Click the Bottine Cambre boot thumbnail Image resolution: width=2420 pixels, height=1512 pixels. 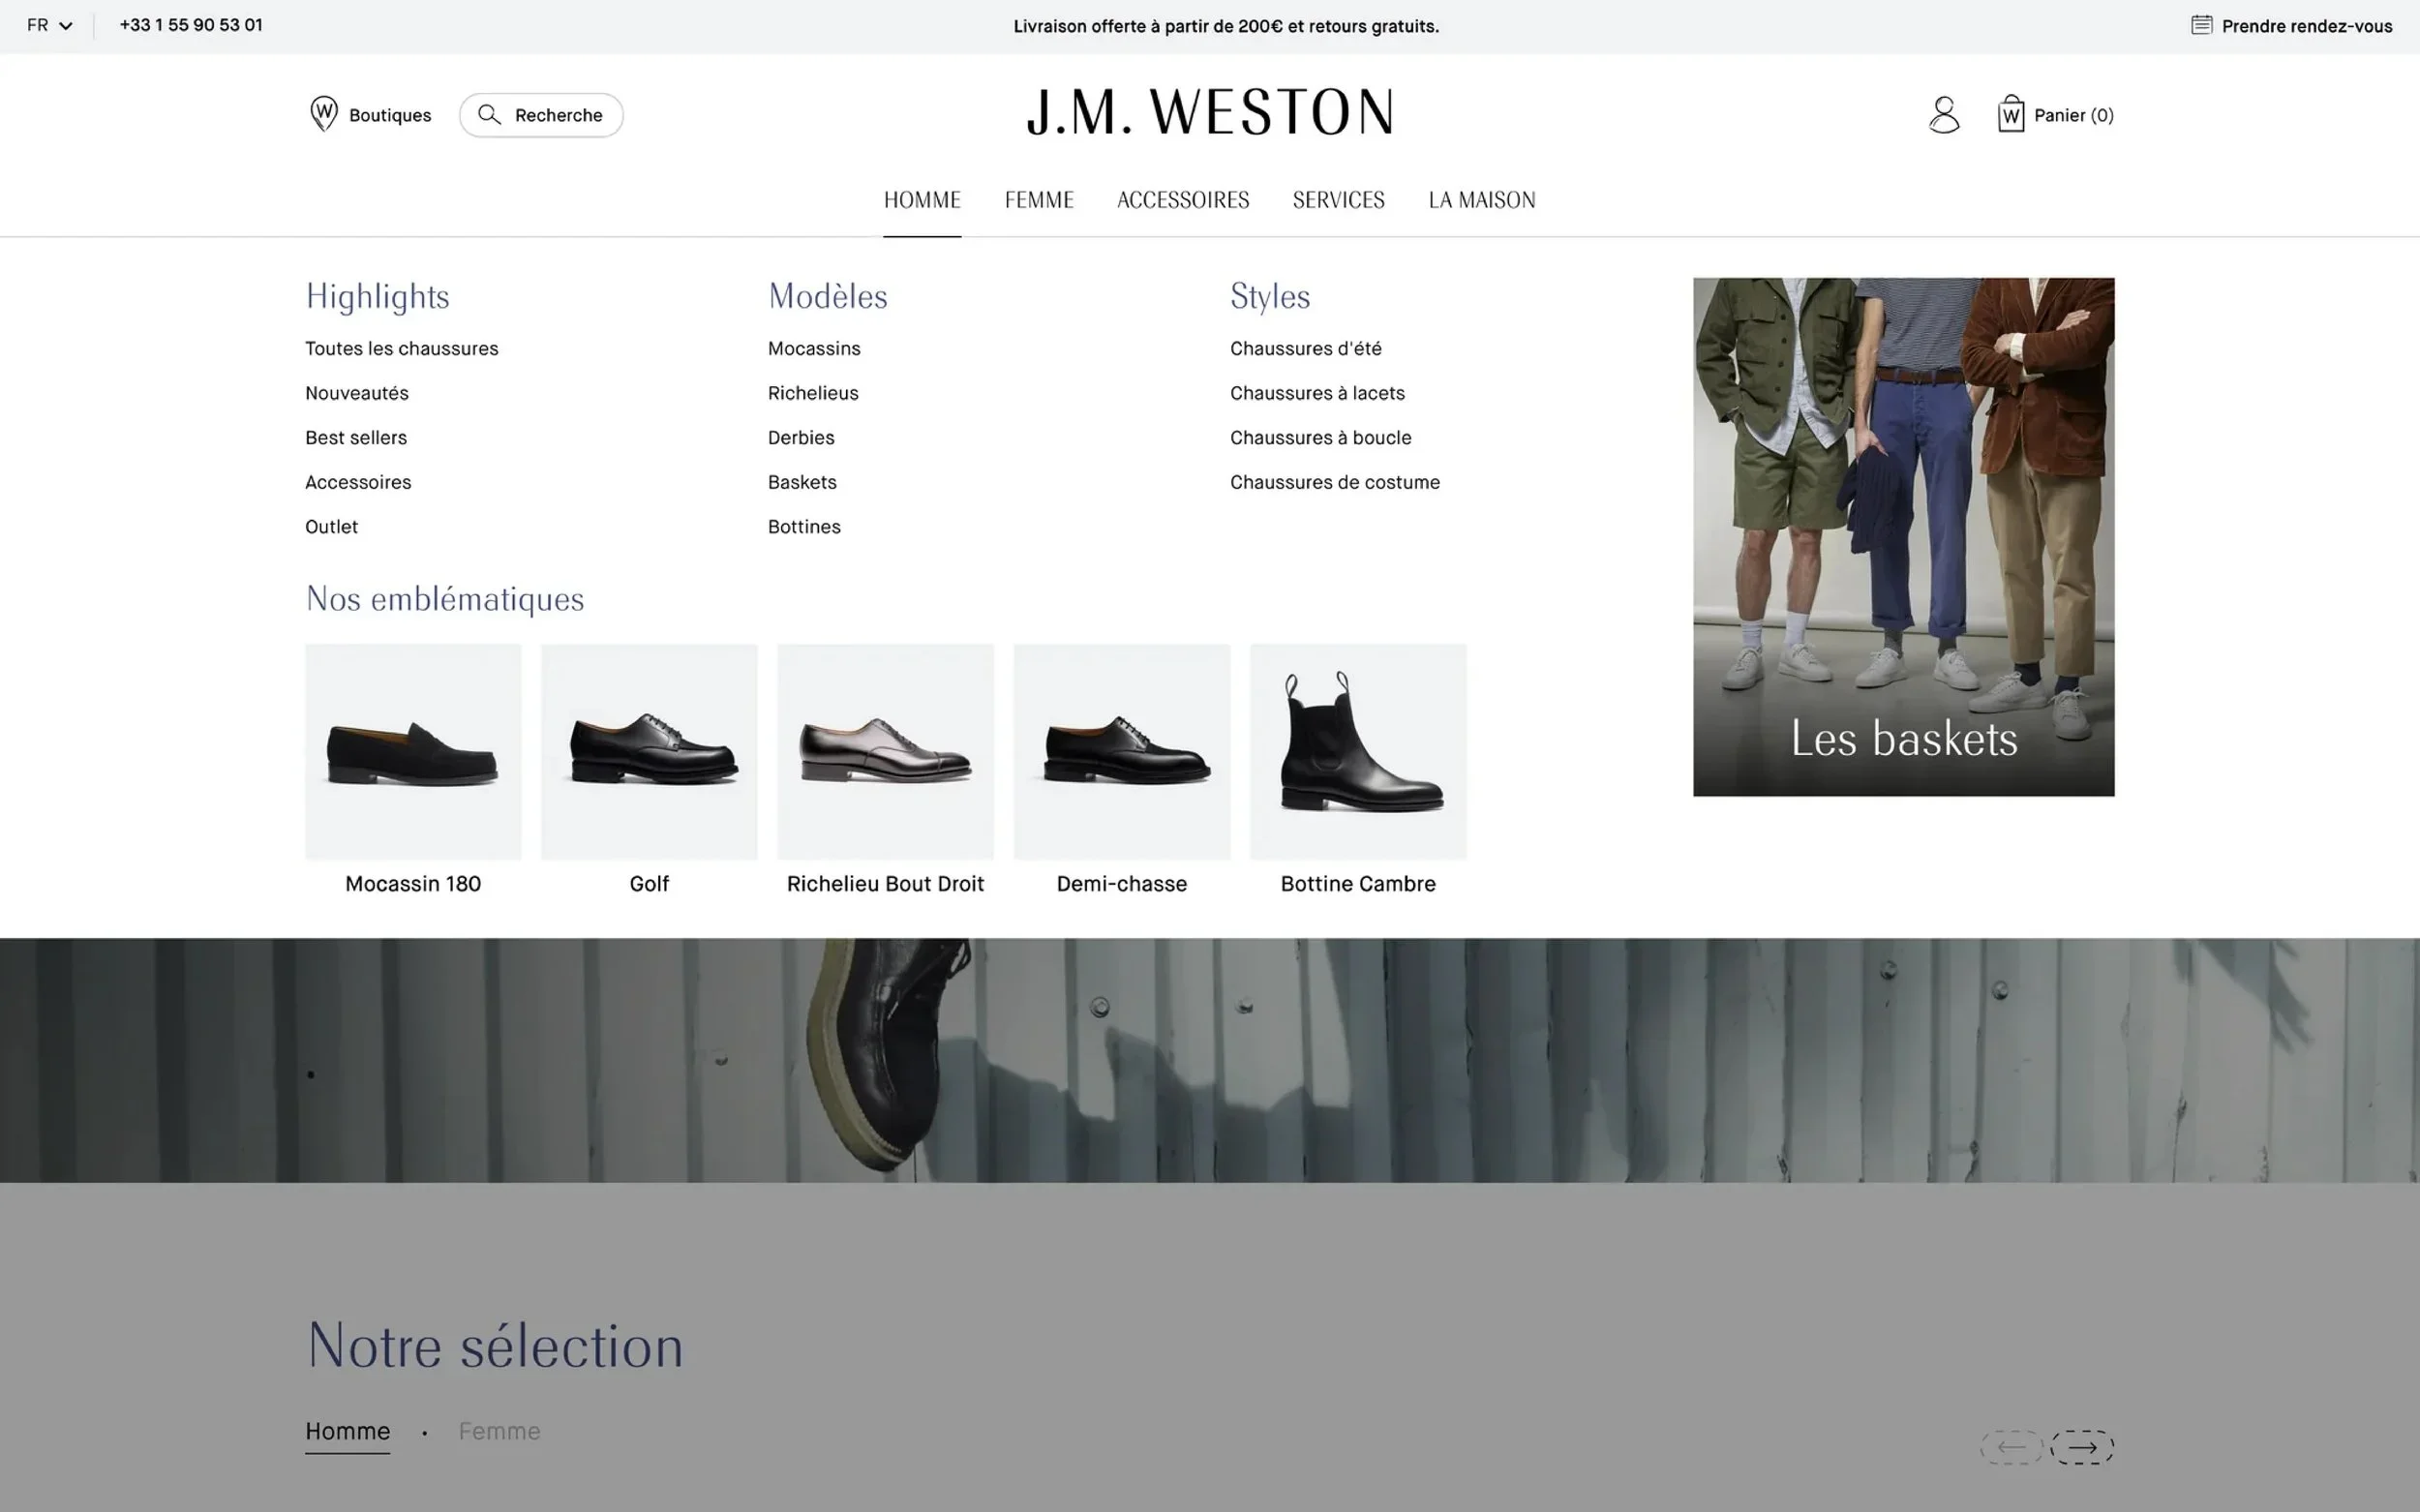(1358, 752)
